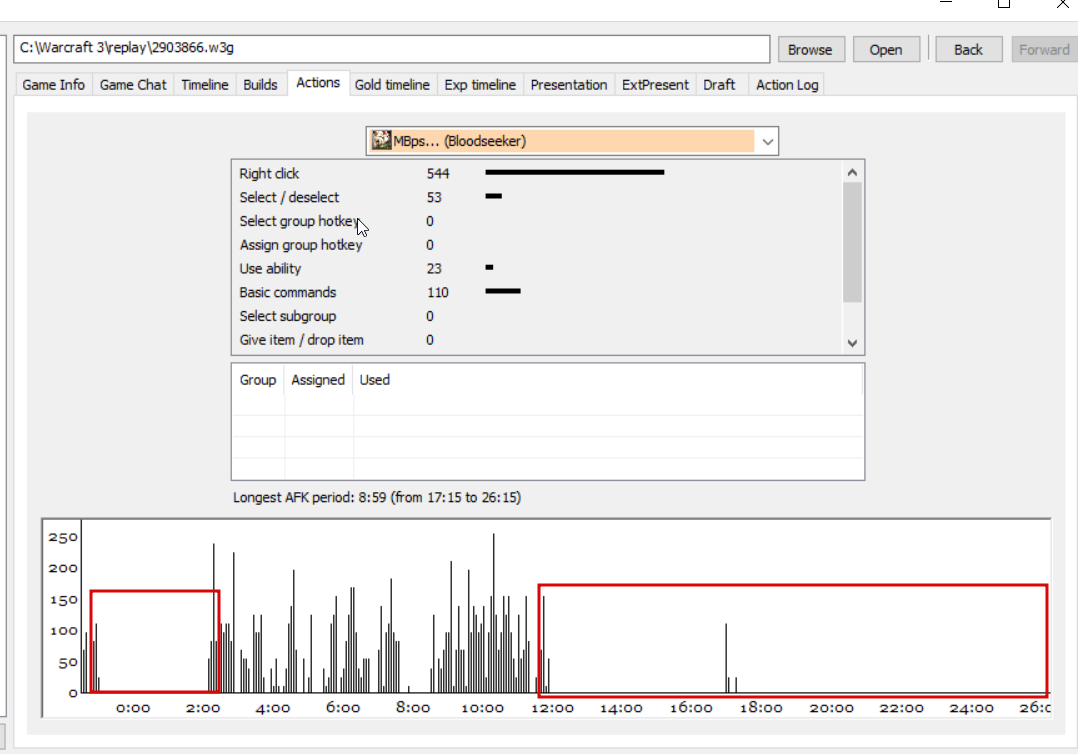Image resolution: width=1078 pixels, height=754 pixels.
Task: Click the Back button
Action: 968,49
